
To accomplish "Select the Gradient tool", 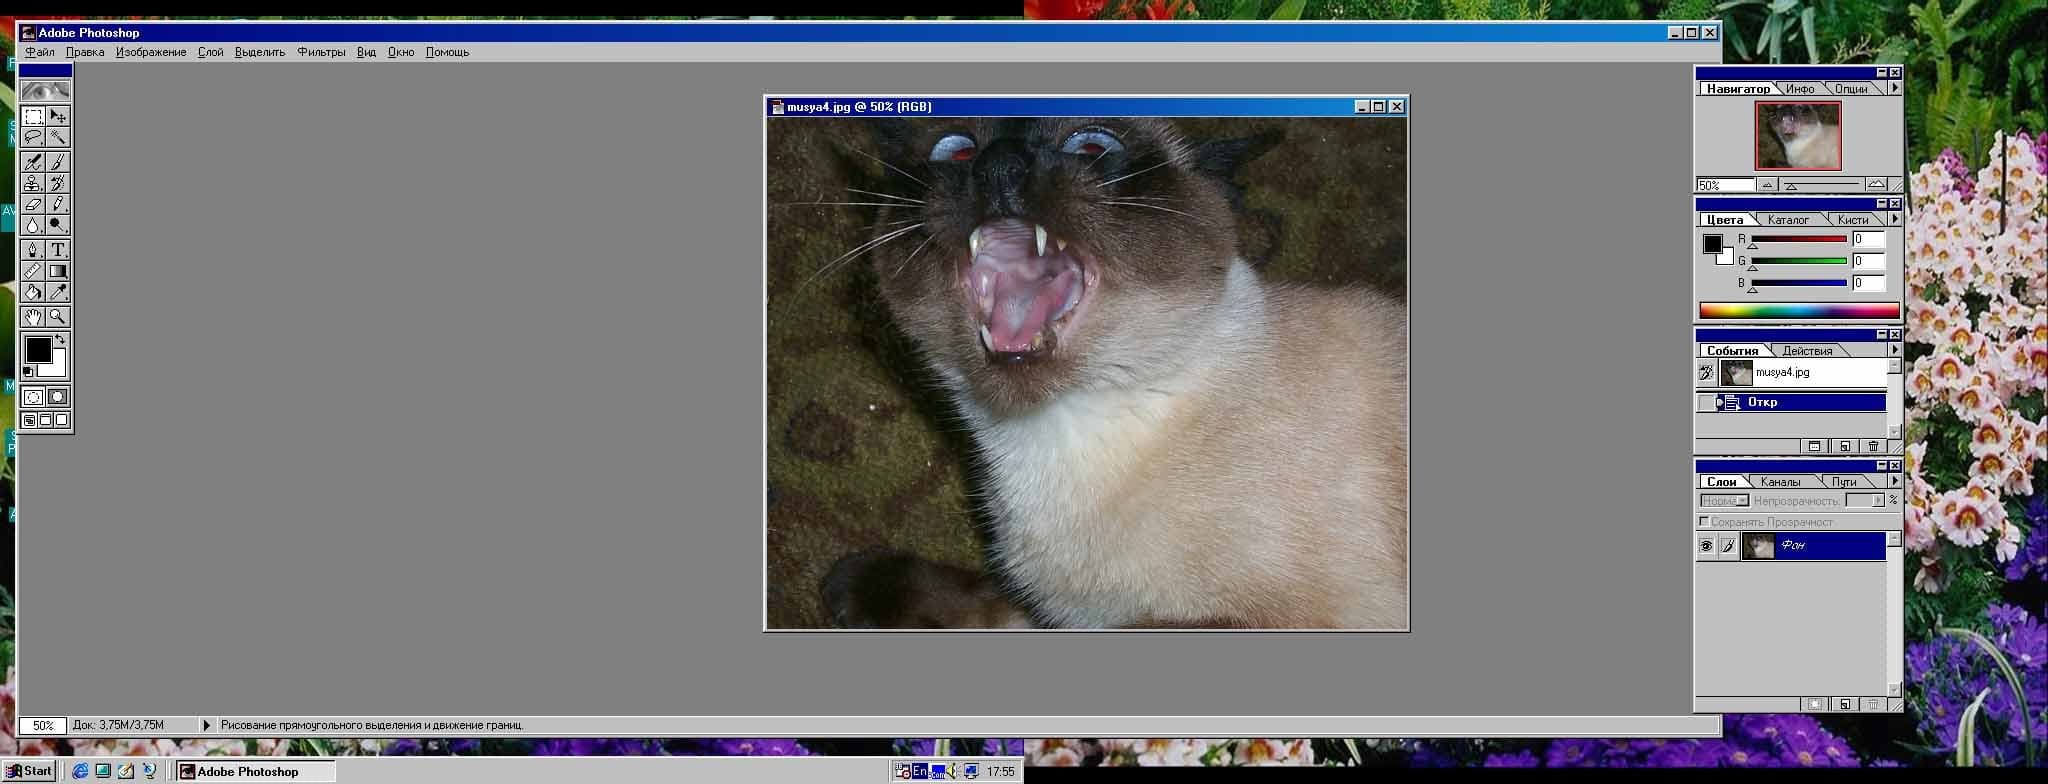I will pos(58,271).
